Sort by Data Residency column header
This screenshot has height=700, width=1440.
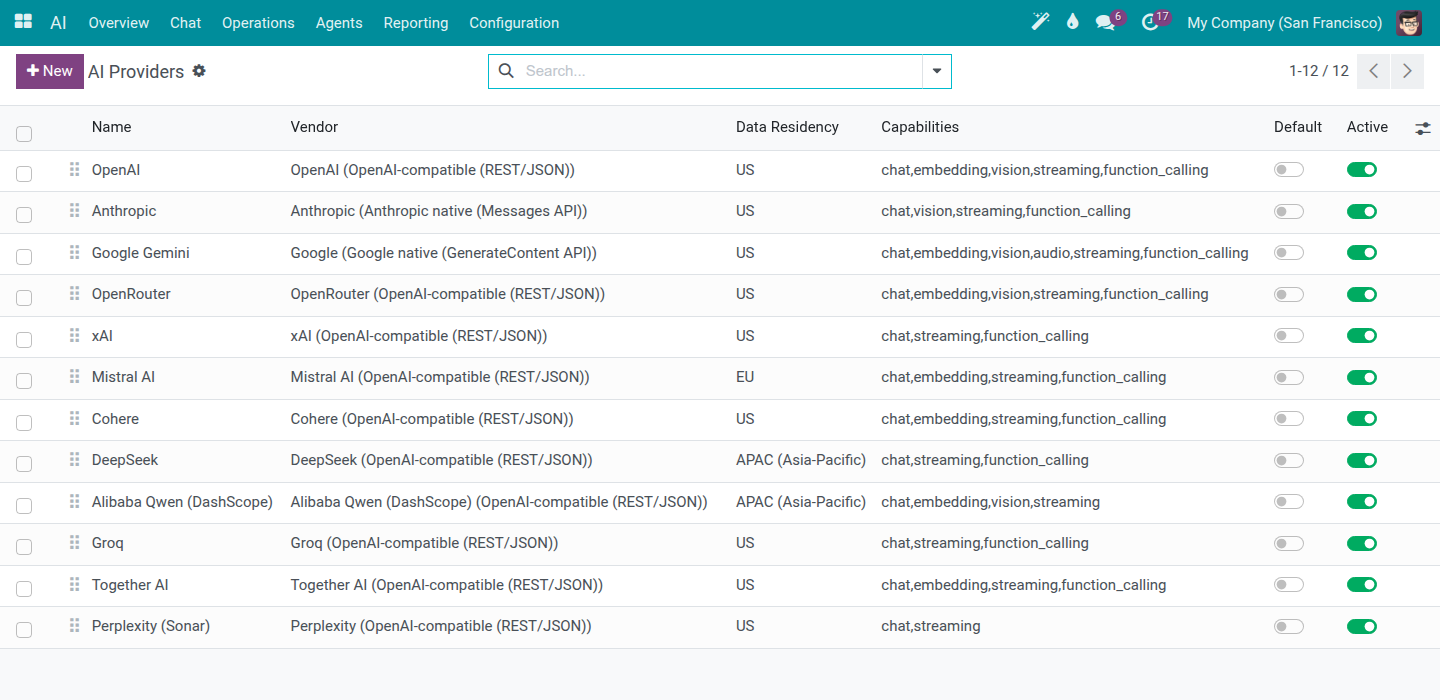pos(787,127)
